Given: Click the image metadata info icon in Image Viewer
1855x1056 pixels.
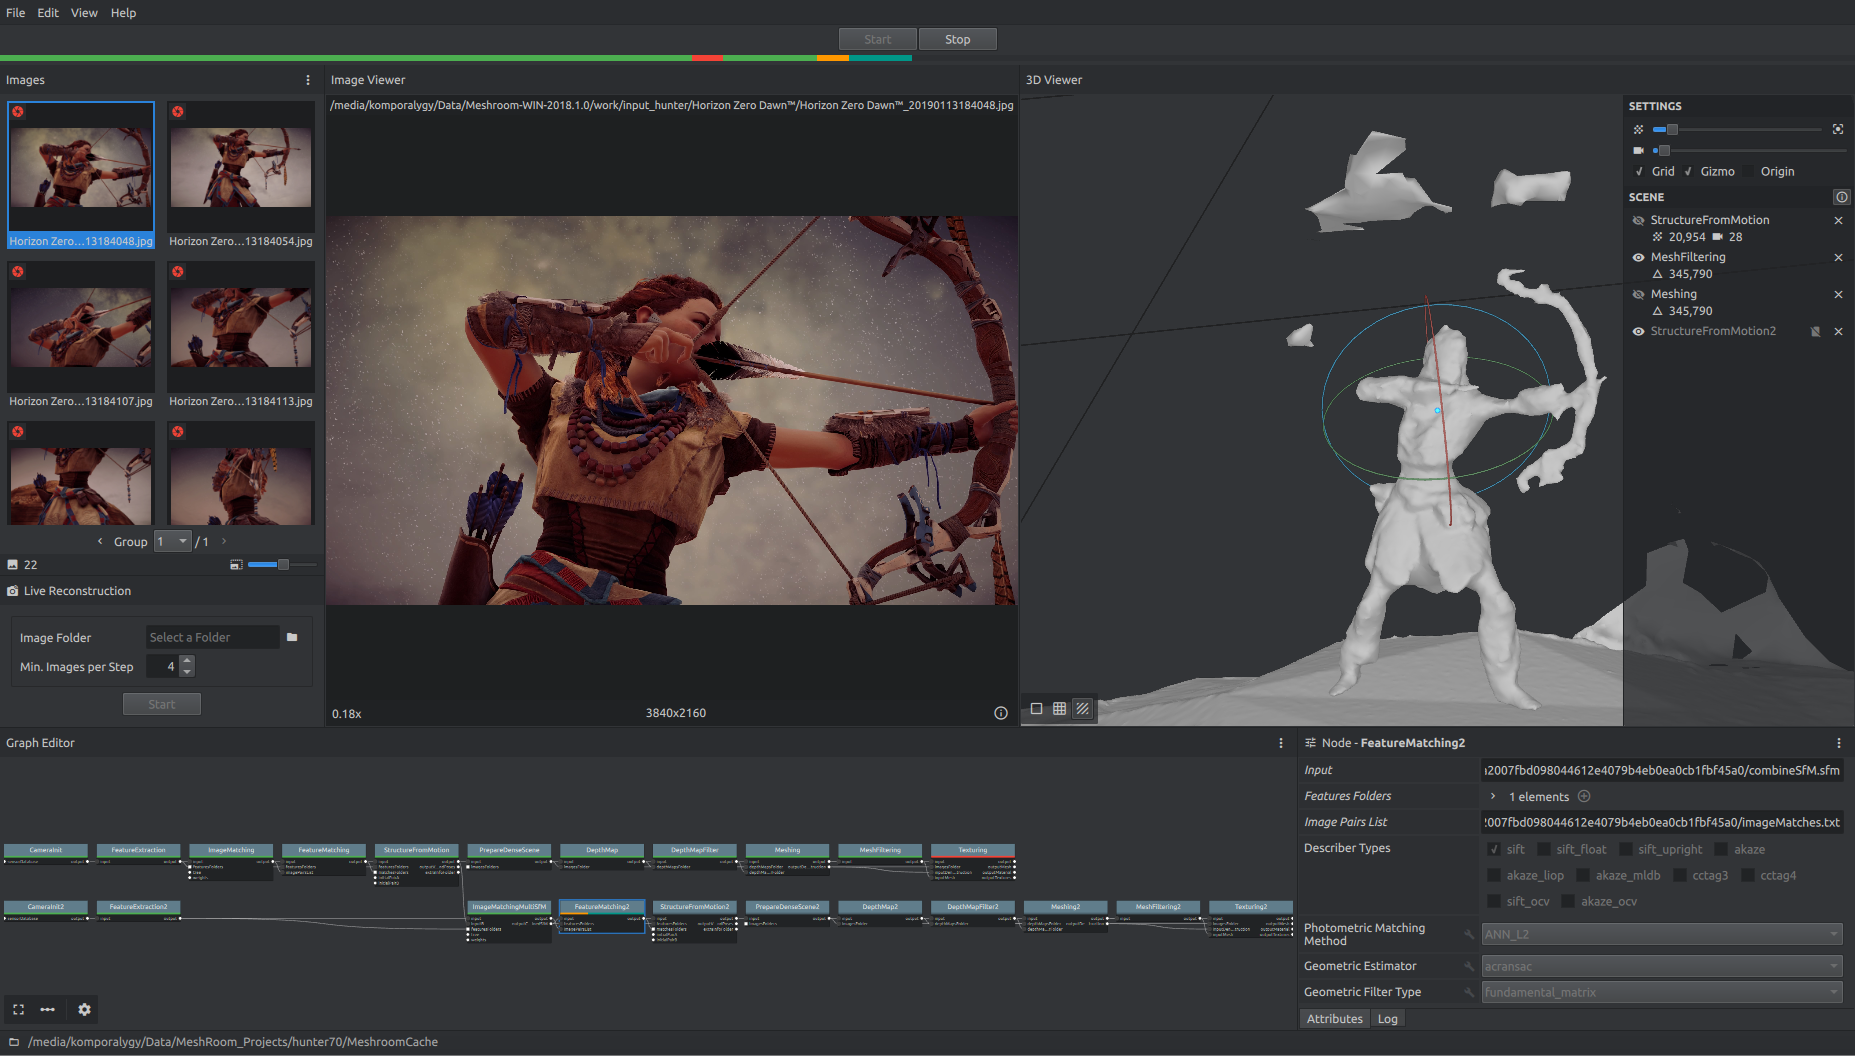Looking at the screenshot, I should (1000, 713).
